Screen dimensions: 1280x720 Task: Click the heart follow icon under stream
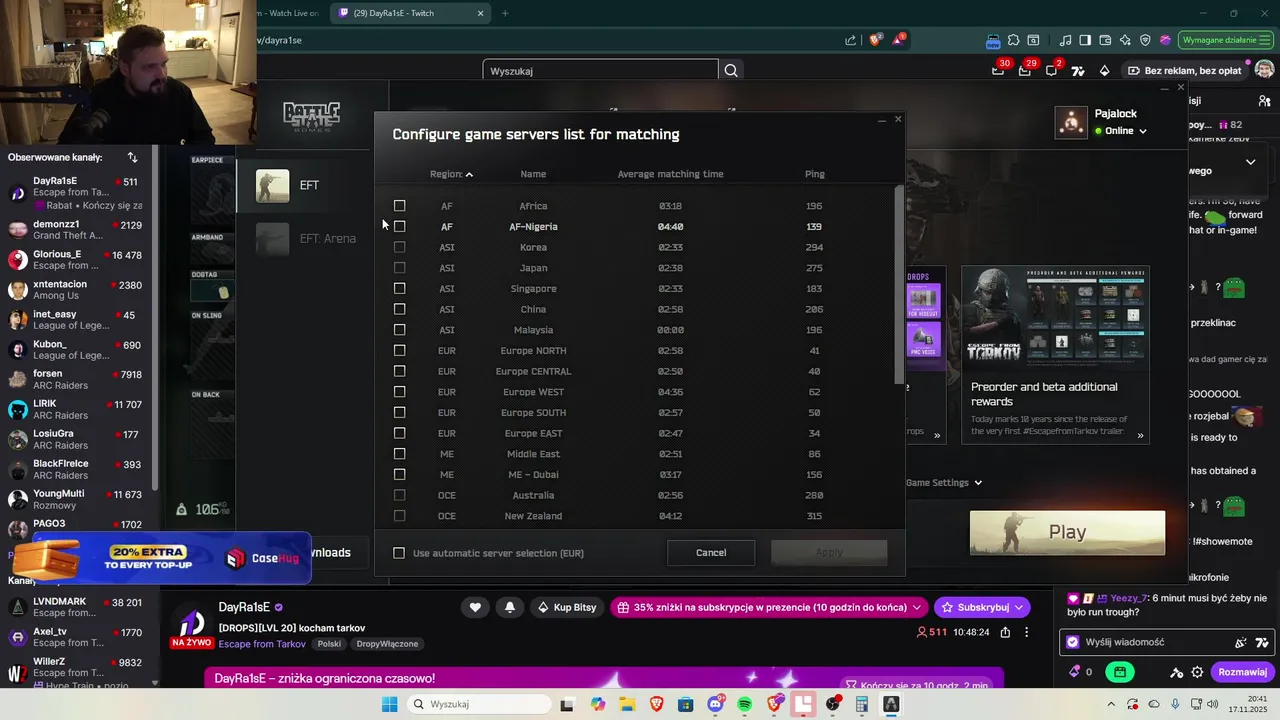coord(475,607)
